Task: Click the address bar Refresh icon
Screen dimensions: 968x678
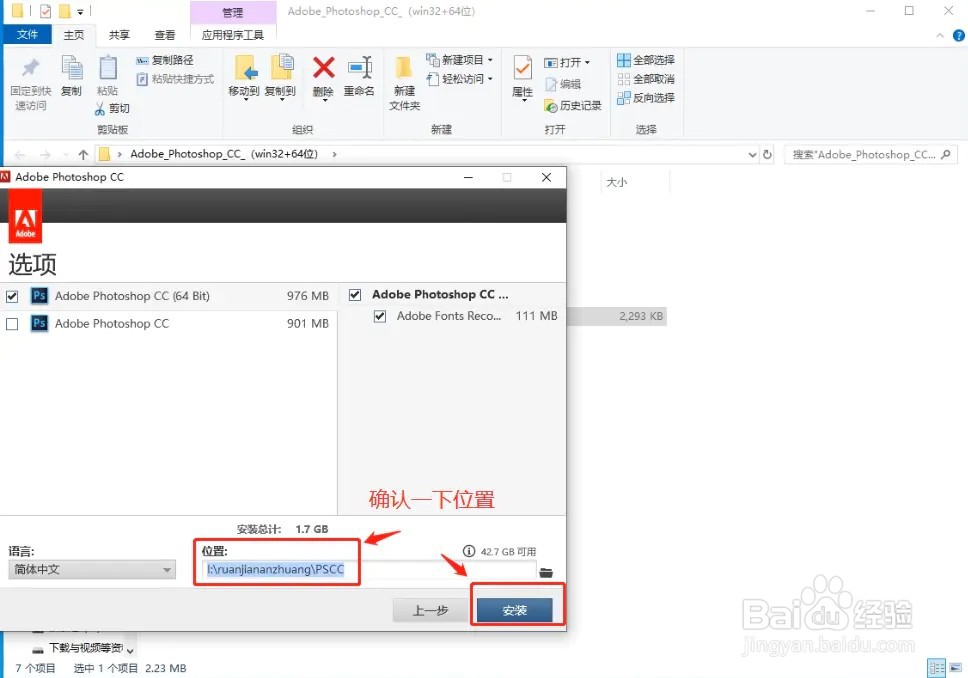Action: point(767,154)
